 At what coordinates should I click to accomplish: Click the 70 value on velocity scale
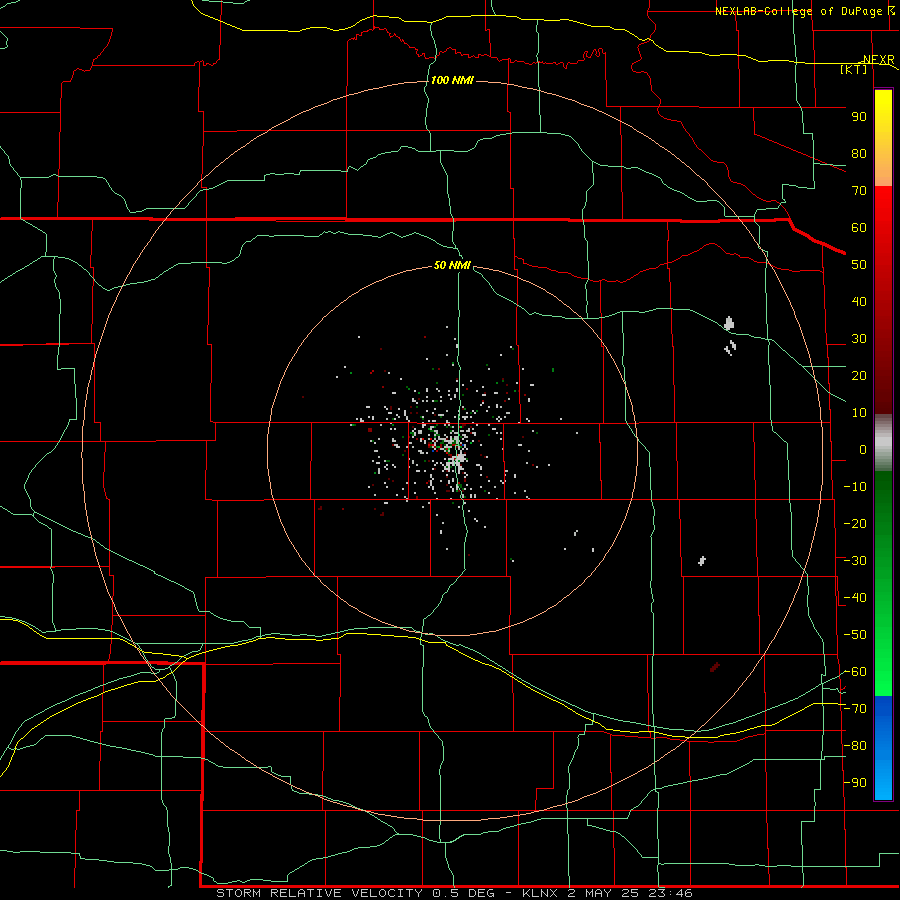859,191
